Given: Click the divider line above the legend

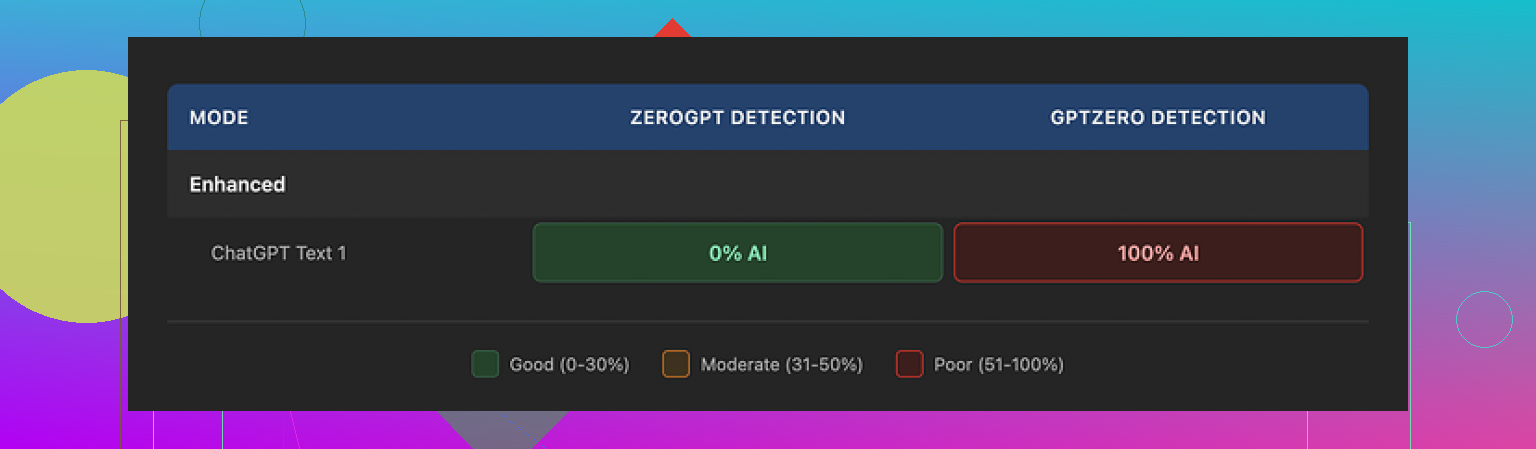Looking at the screenshot, I should coord(768,322).
